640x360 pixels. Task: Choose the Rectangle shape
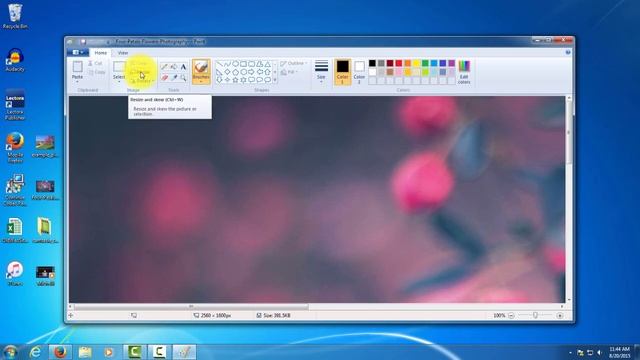click(x=243, y=64)
